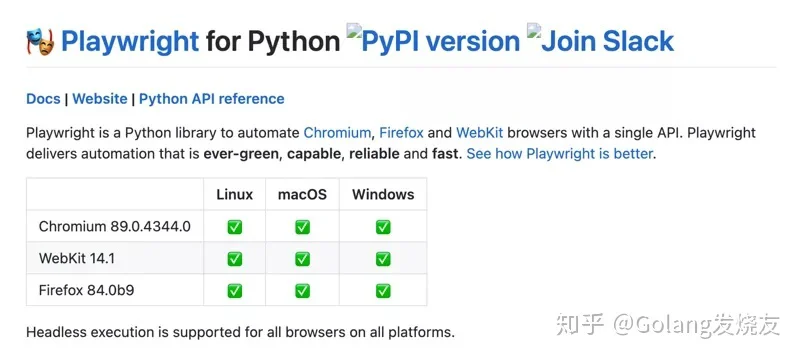Click the theater masks emoji icon
The width and height of the screenshot is (800, 360).
point(40,42)
